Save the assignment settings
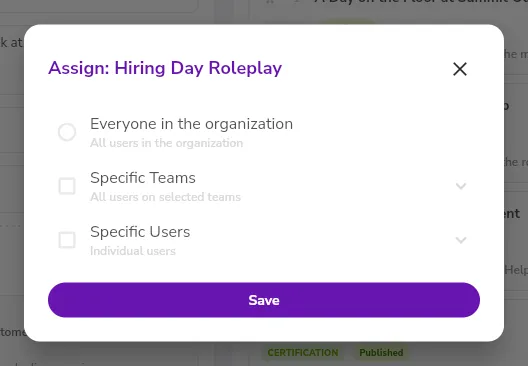The width and height of the screenshot is (528, 366). pos(264,300)
